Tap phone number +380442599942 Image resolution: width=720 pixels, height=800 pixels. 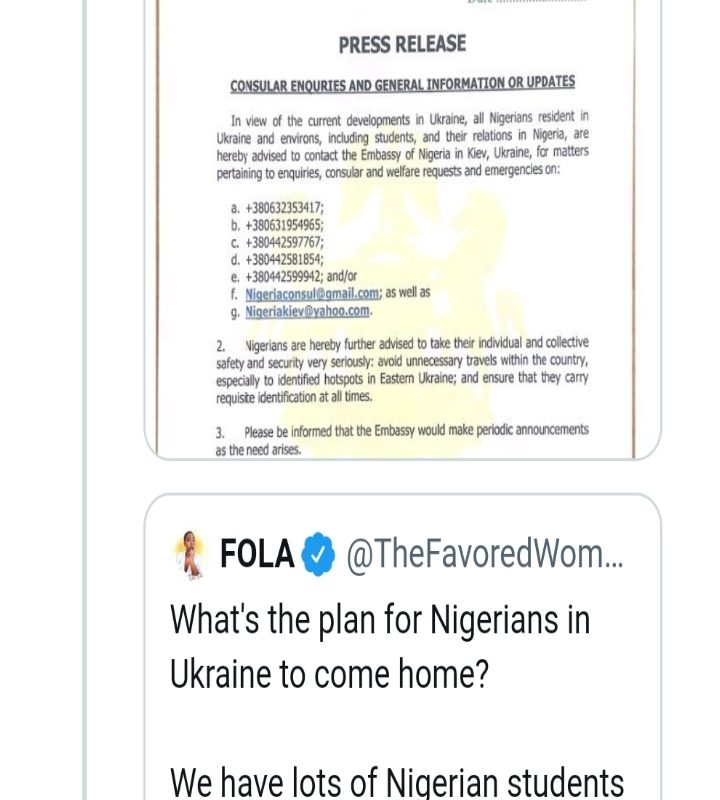(x=285, y=276)
